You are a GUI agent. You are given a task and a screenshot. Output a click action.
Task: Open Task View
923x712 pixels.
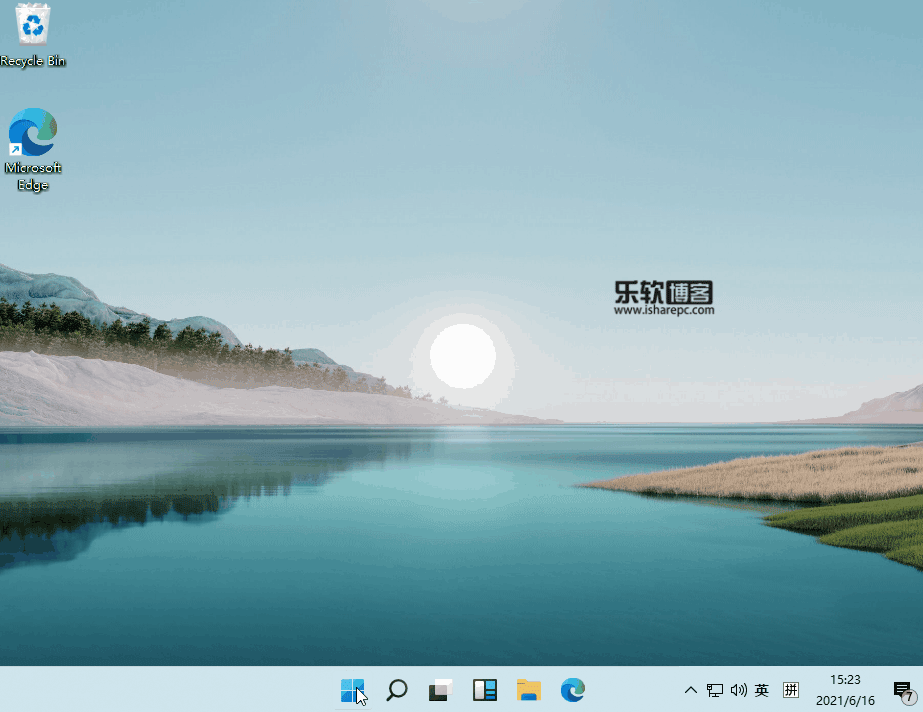point(440,690)
